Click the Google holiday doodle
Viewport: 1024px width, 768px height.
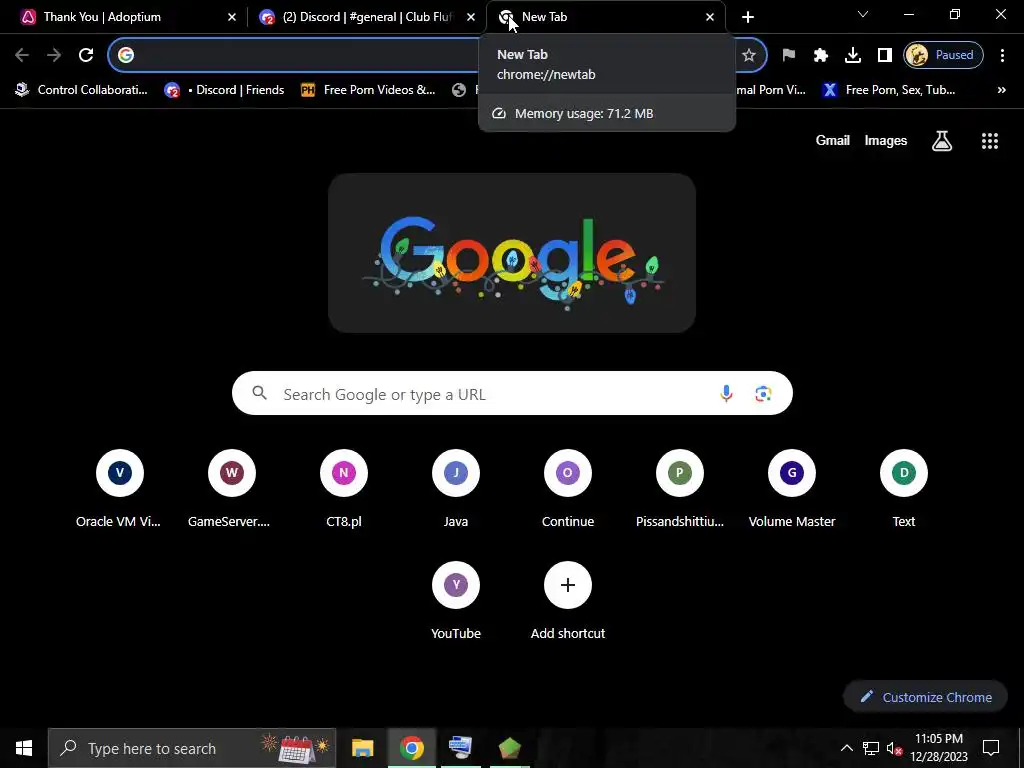tap(512, 253)
